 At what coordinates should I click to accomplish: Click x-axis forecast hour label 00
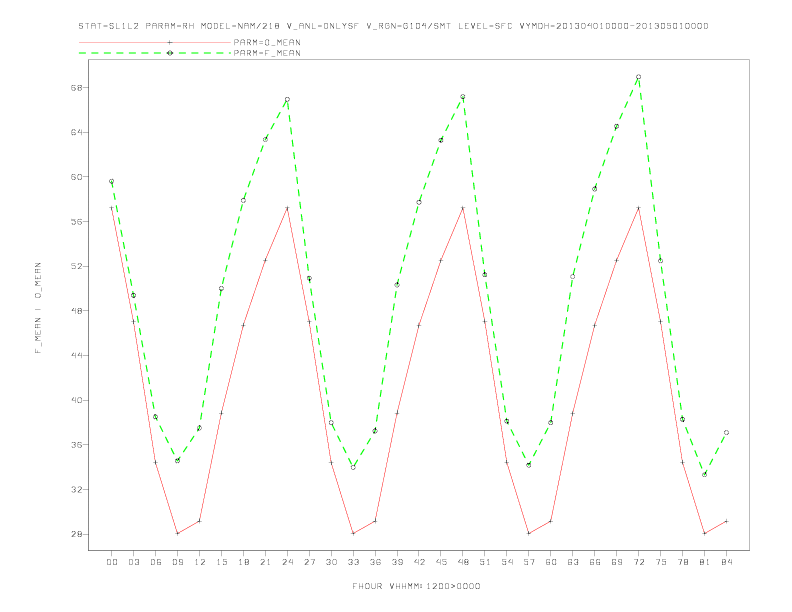coord(112,562)
